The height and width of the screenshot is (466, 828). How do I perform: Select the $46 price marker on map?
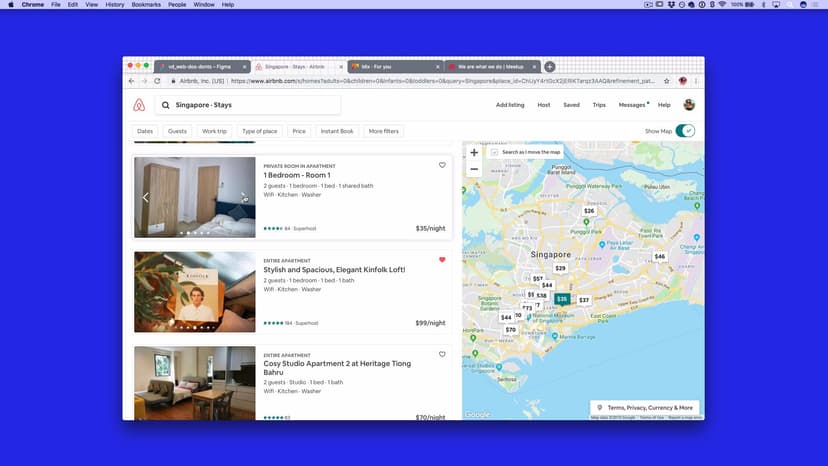(659, 257)
